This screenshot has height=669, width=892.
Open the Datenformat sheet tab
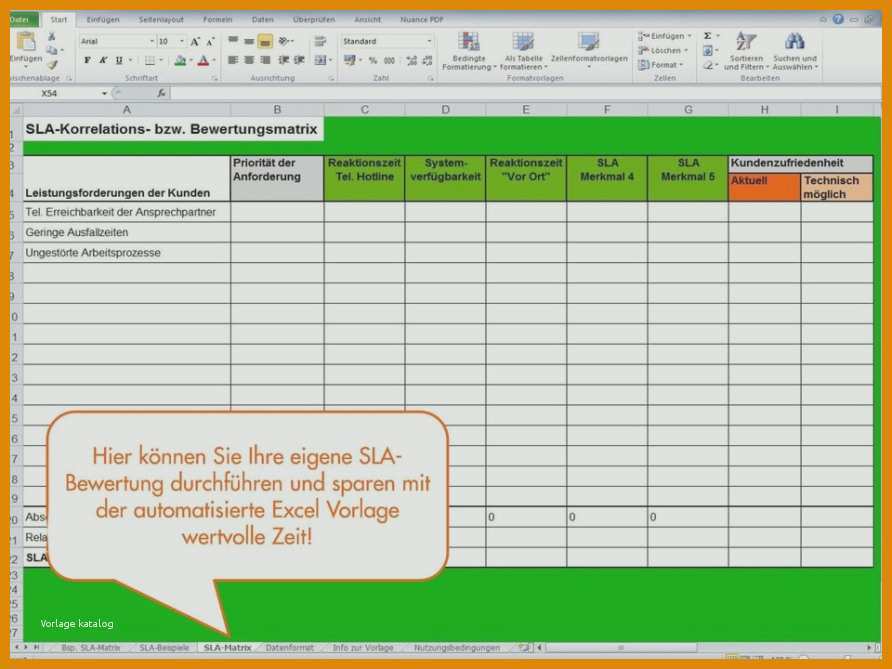point(290,647)
